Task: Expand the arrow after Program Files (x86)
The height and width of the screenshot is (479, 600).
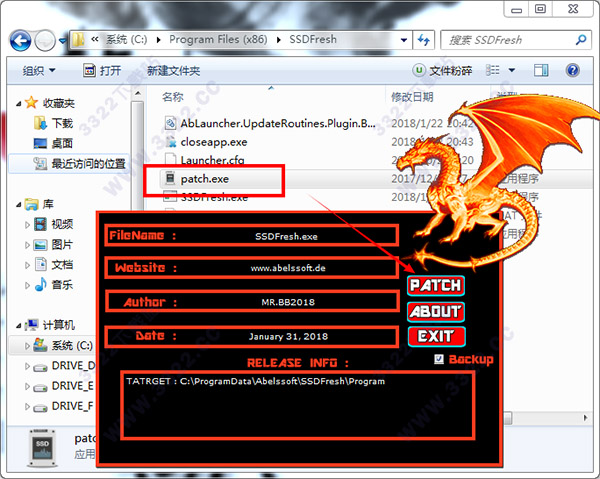Action: coord(278,40)
